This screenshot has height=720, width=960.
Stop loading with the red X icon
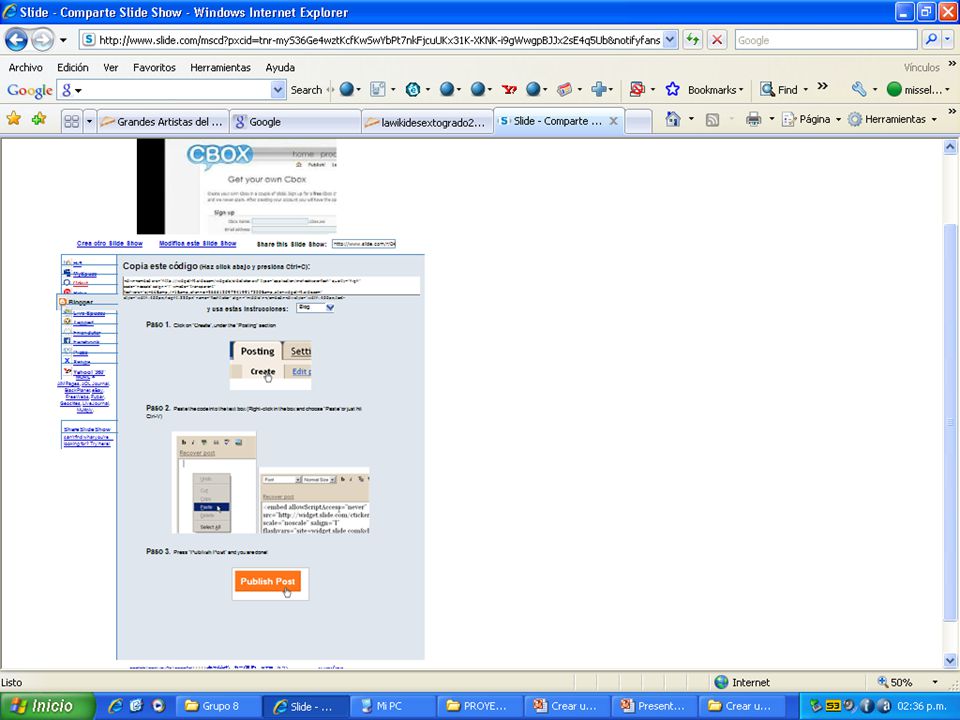click(x=716, y=40)
